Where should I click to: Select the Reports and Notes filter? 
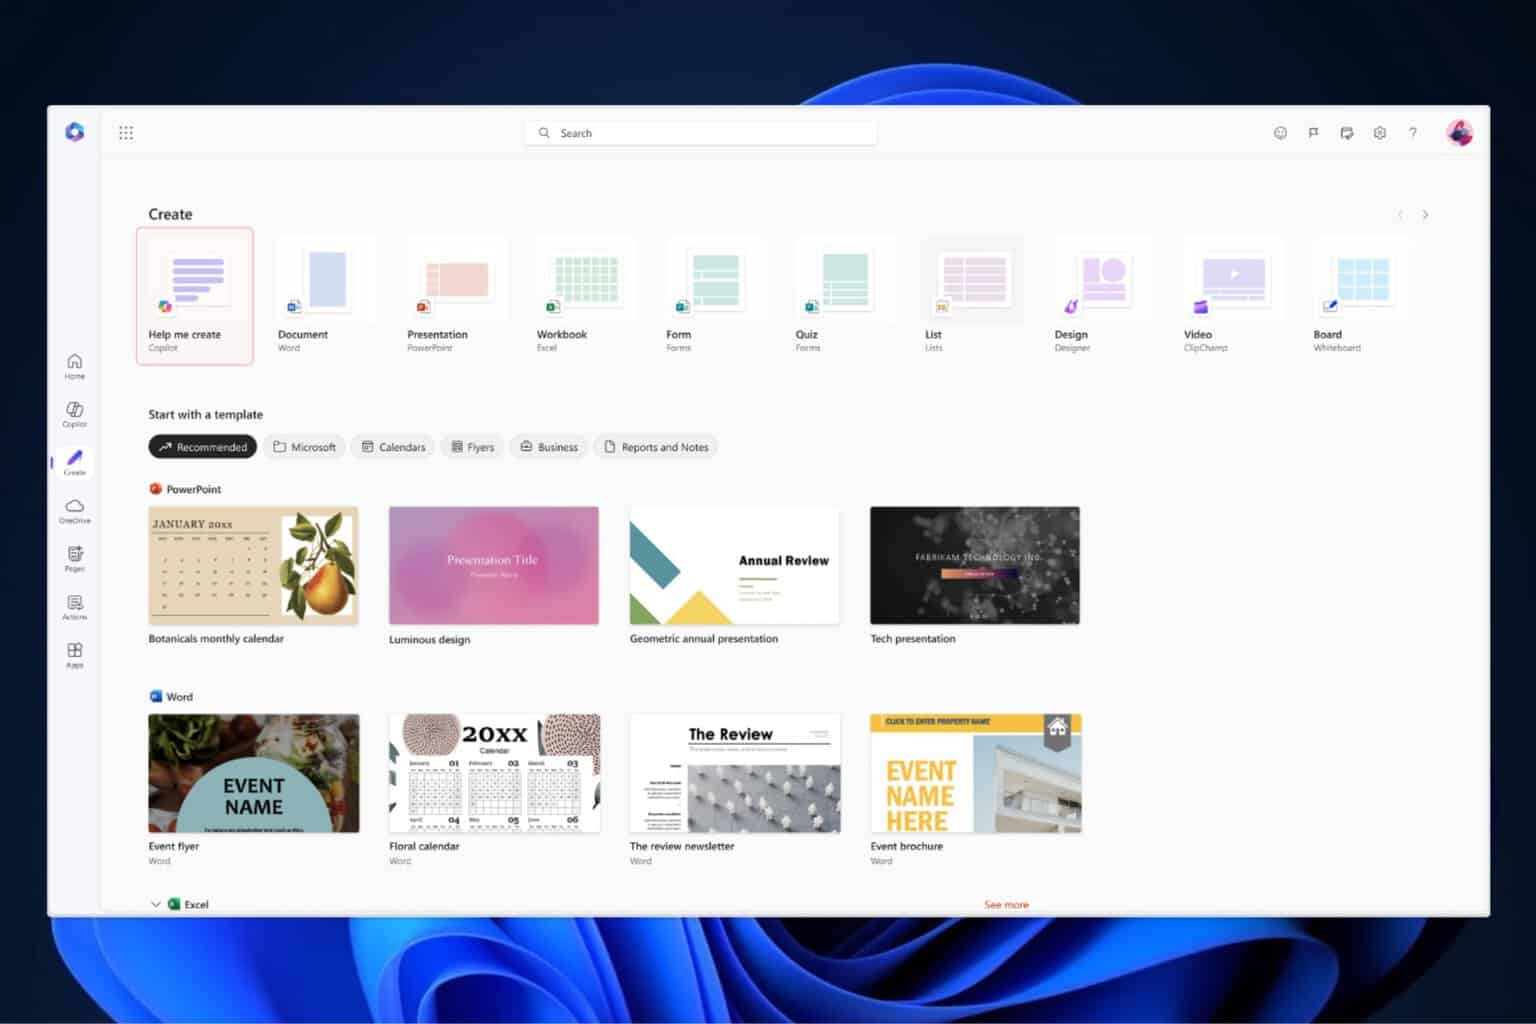pos(656,447)
